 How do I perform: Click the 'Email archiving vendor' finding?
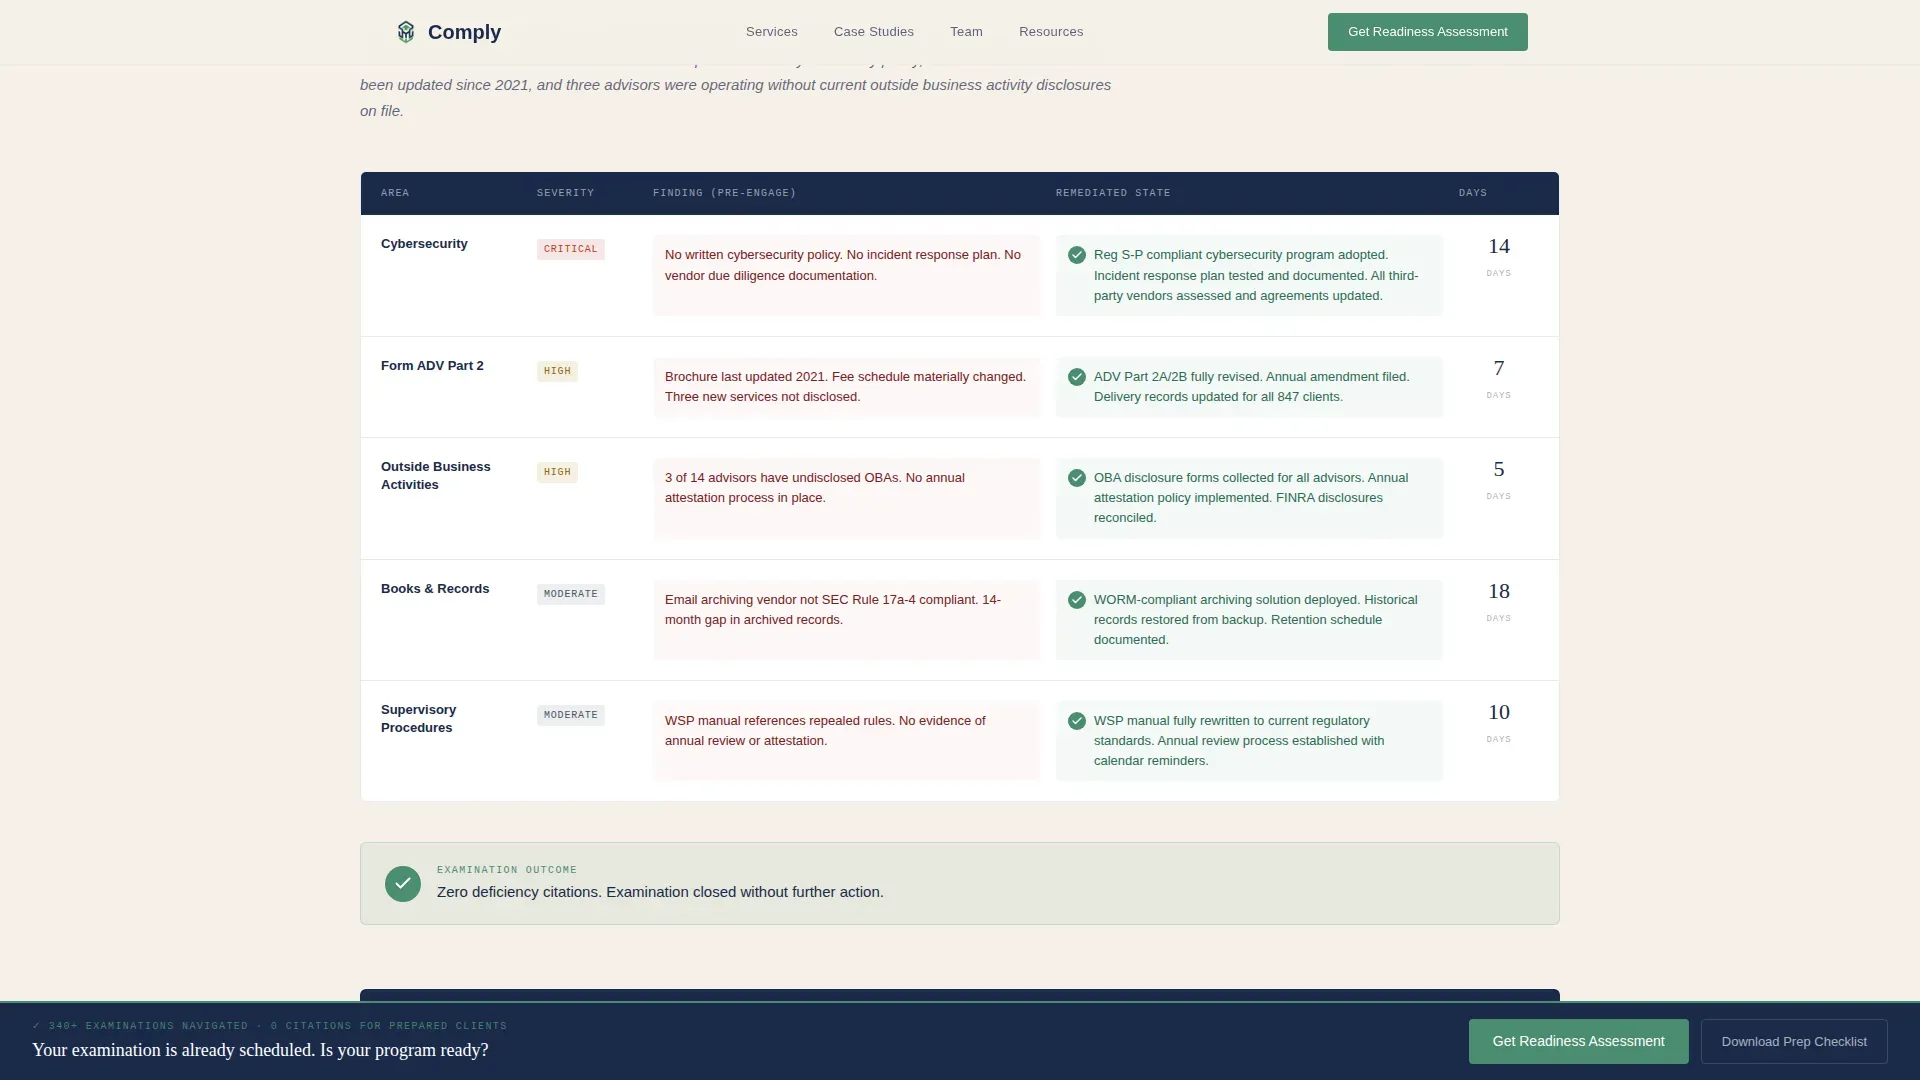tap(846, 620)
